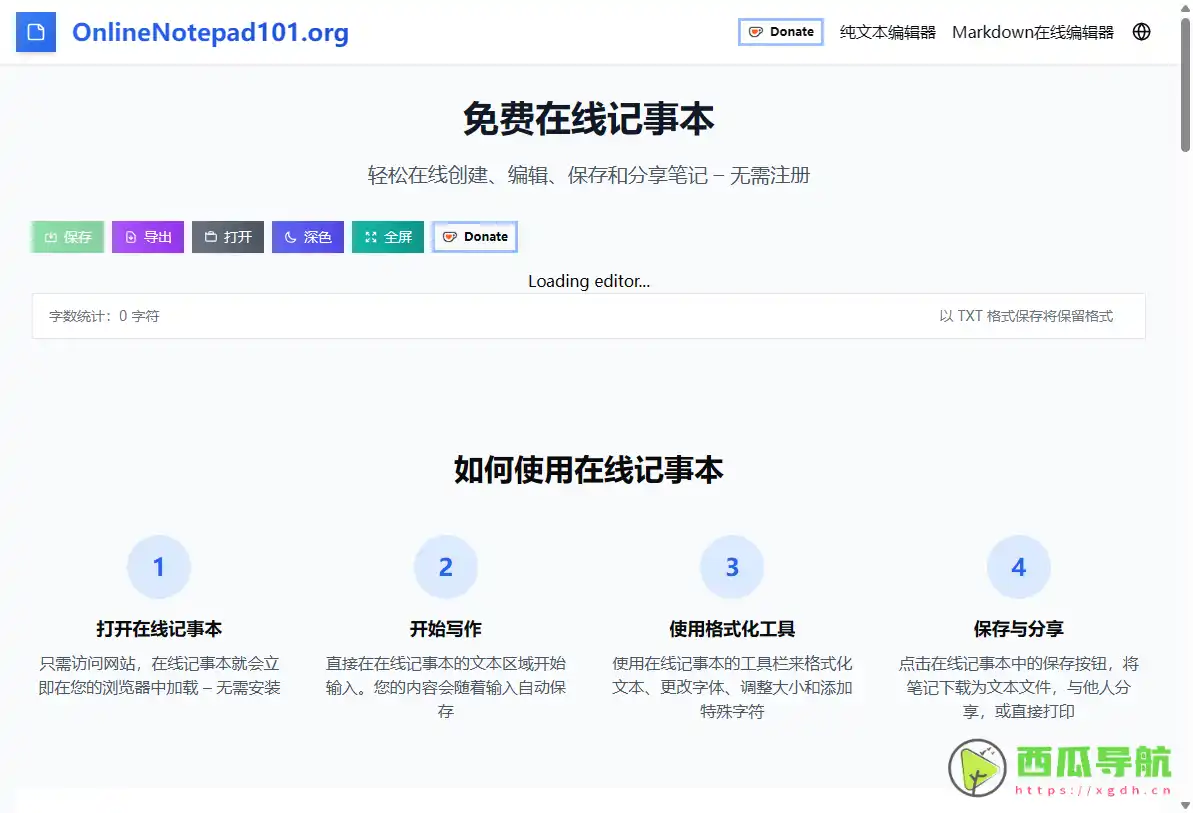Open the OnlineNotepad101.org home link

click(210, 32)
